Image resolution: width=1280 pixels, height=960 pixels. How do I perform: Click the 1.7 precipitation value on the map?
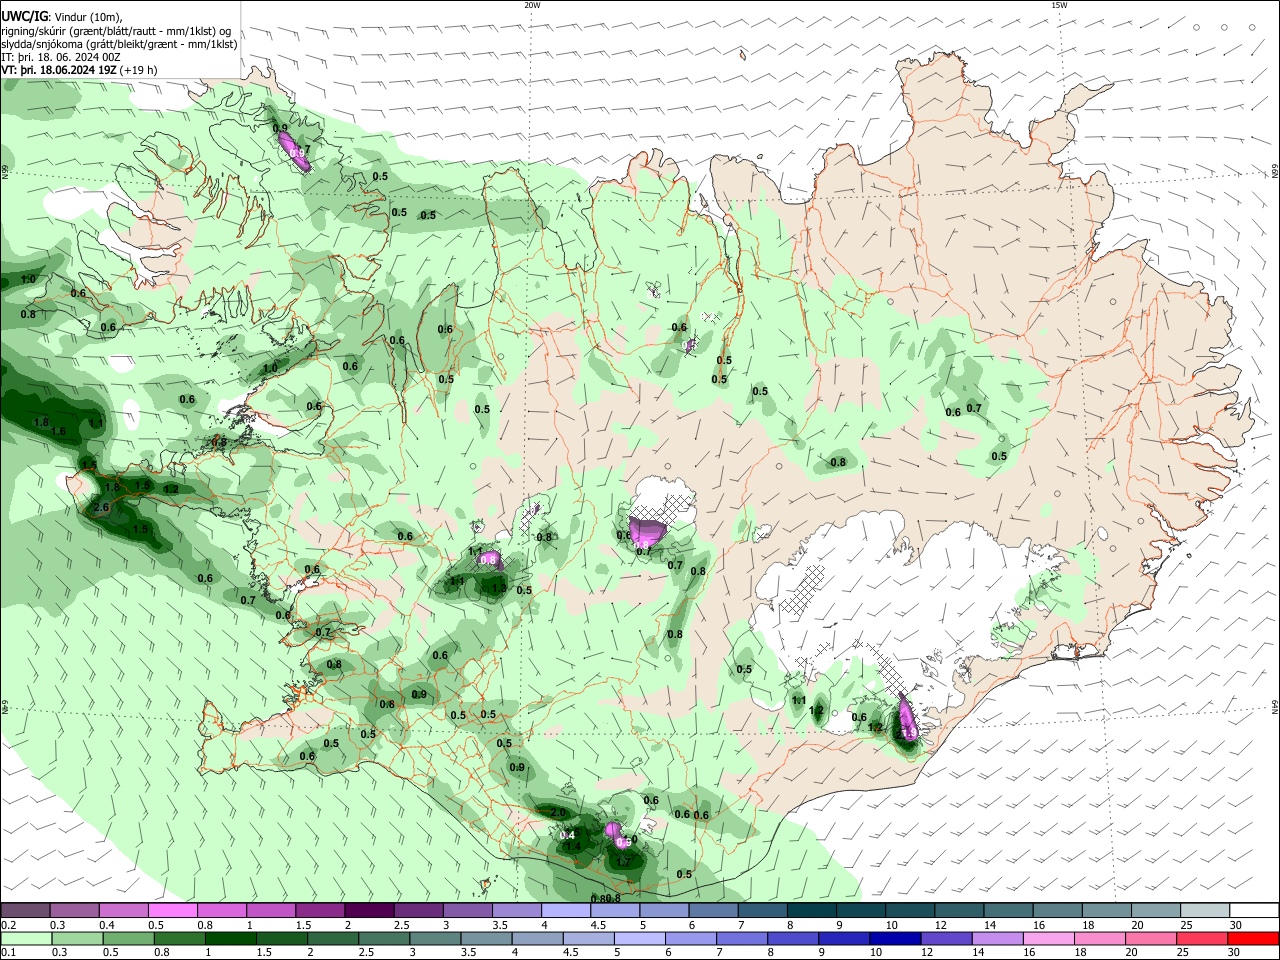[624, 862]
